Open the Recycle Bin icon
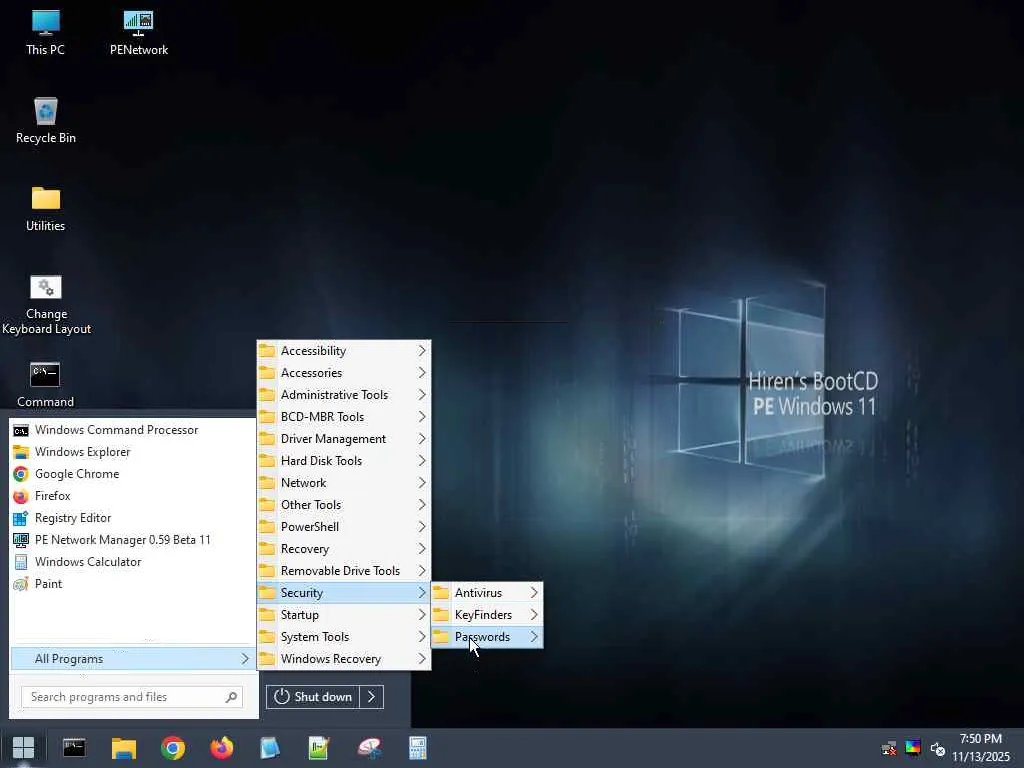 [45, 120]
